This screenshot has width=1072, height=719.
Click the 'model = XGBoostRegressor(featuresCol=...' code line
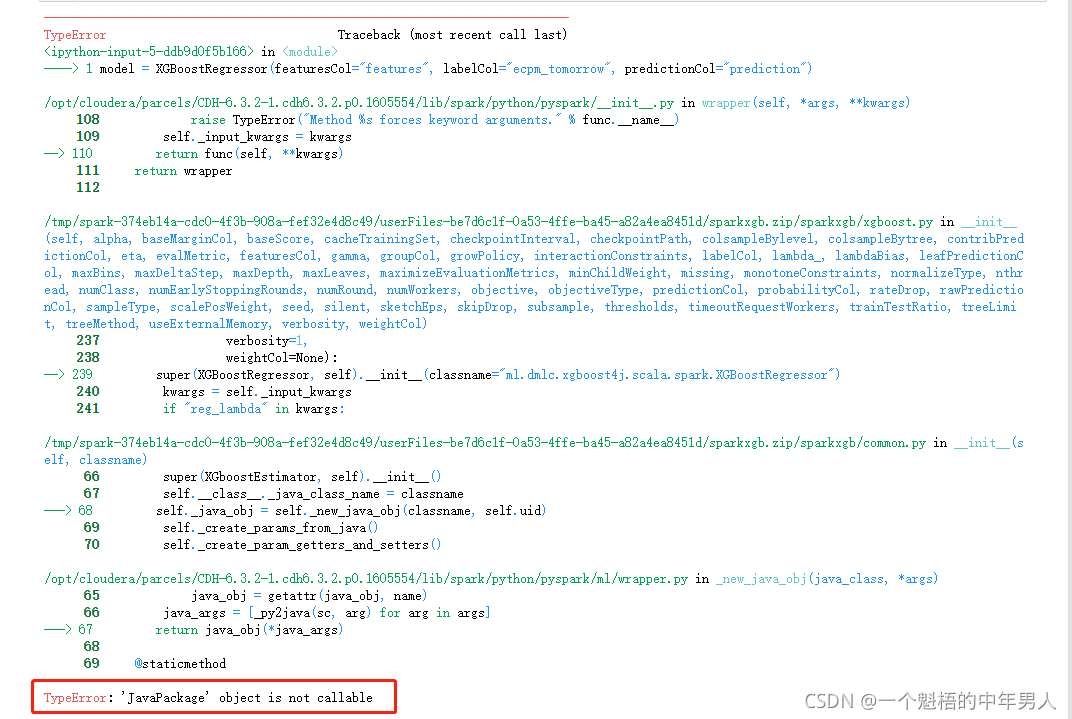tap(455, 69)
